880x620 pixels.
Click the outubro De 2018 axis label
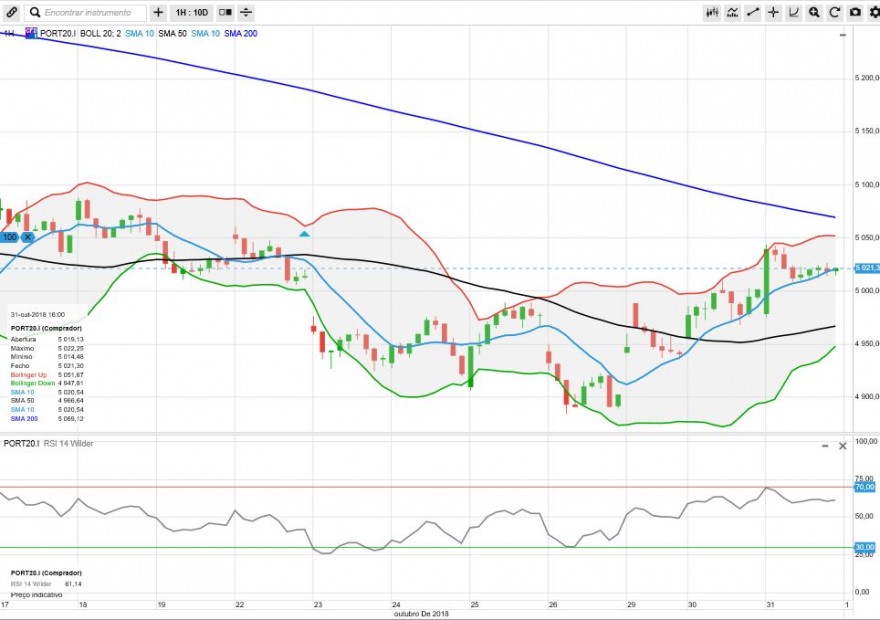pos(421,614)
